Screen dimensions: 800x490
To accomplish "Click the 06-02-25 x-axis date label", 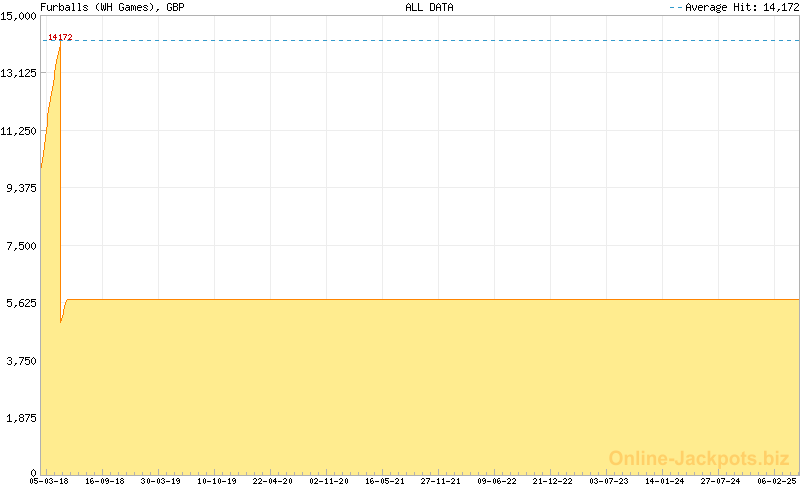I will (x=777, y=481).
